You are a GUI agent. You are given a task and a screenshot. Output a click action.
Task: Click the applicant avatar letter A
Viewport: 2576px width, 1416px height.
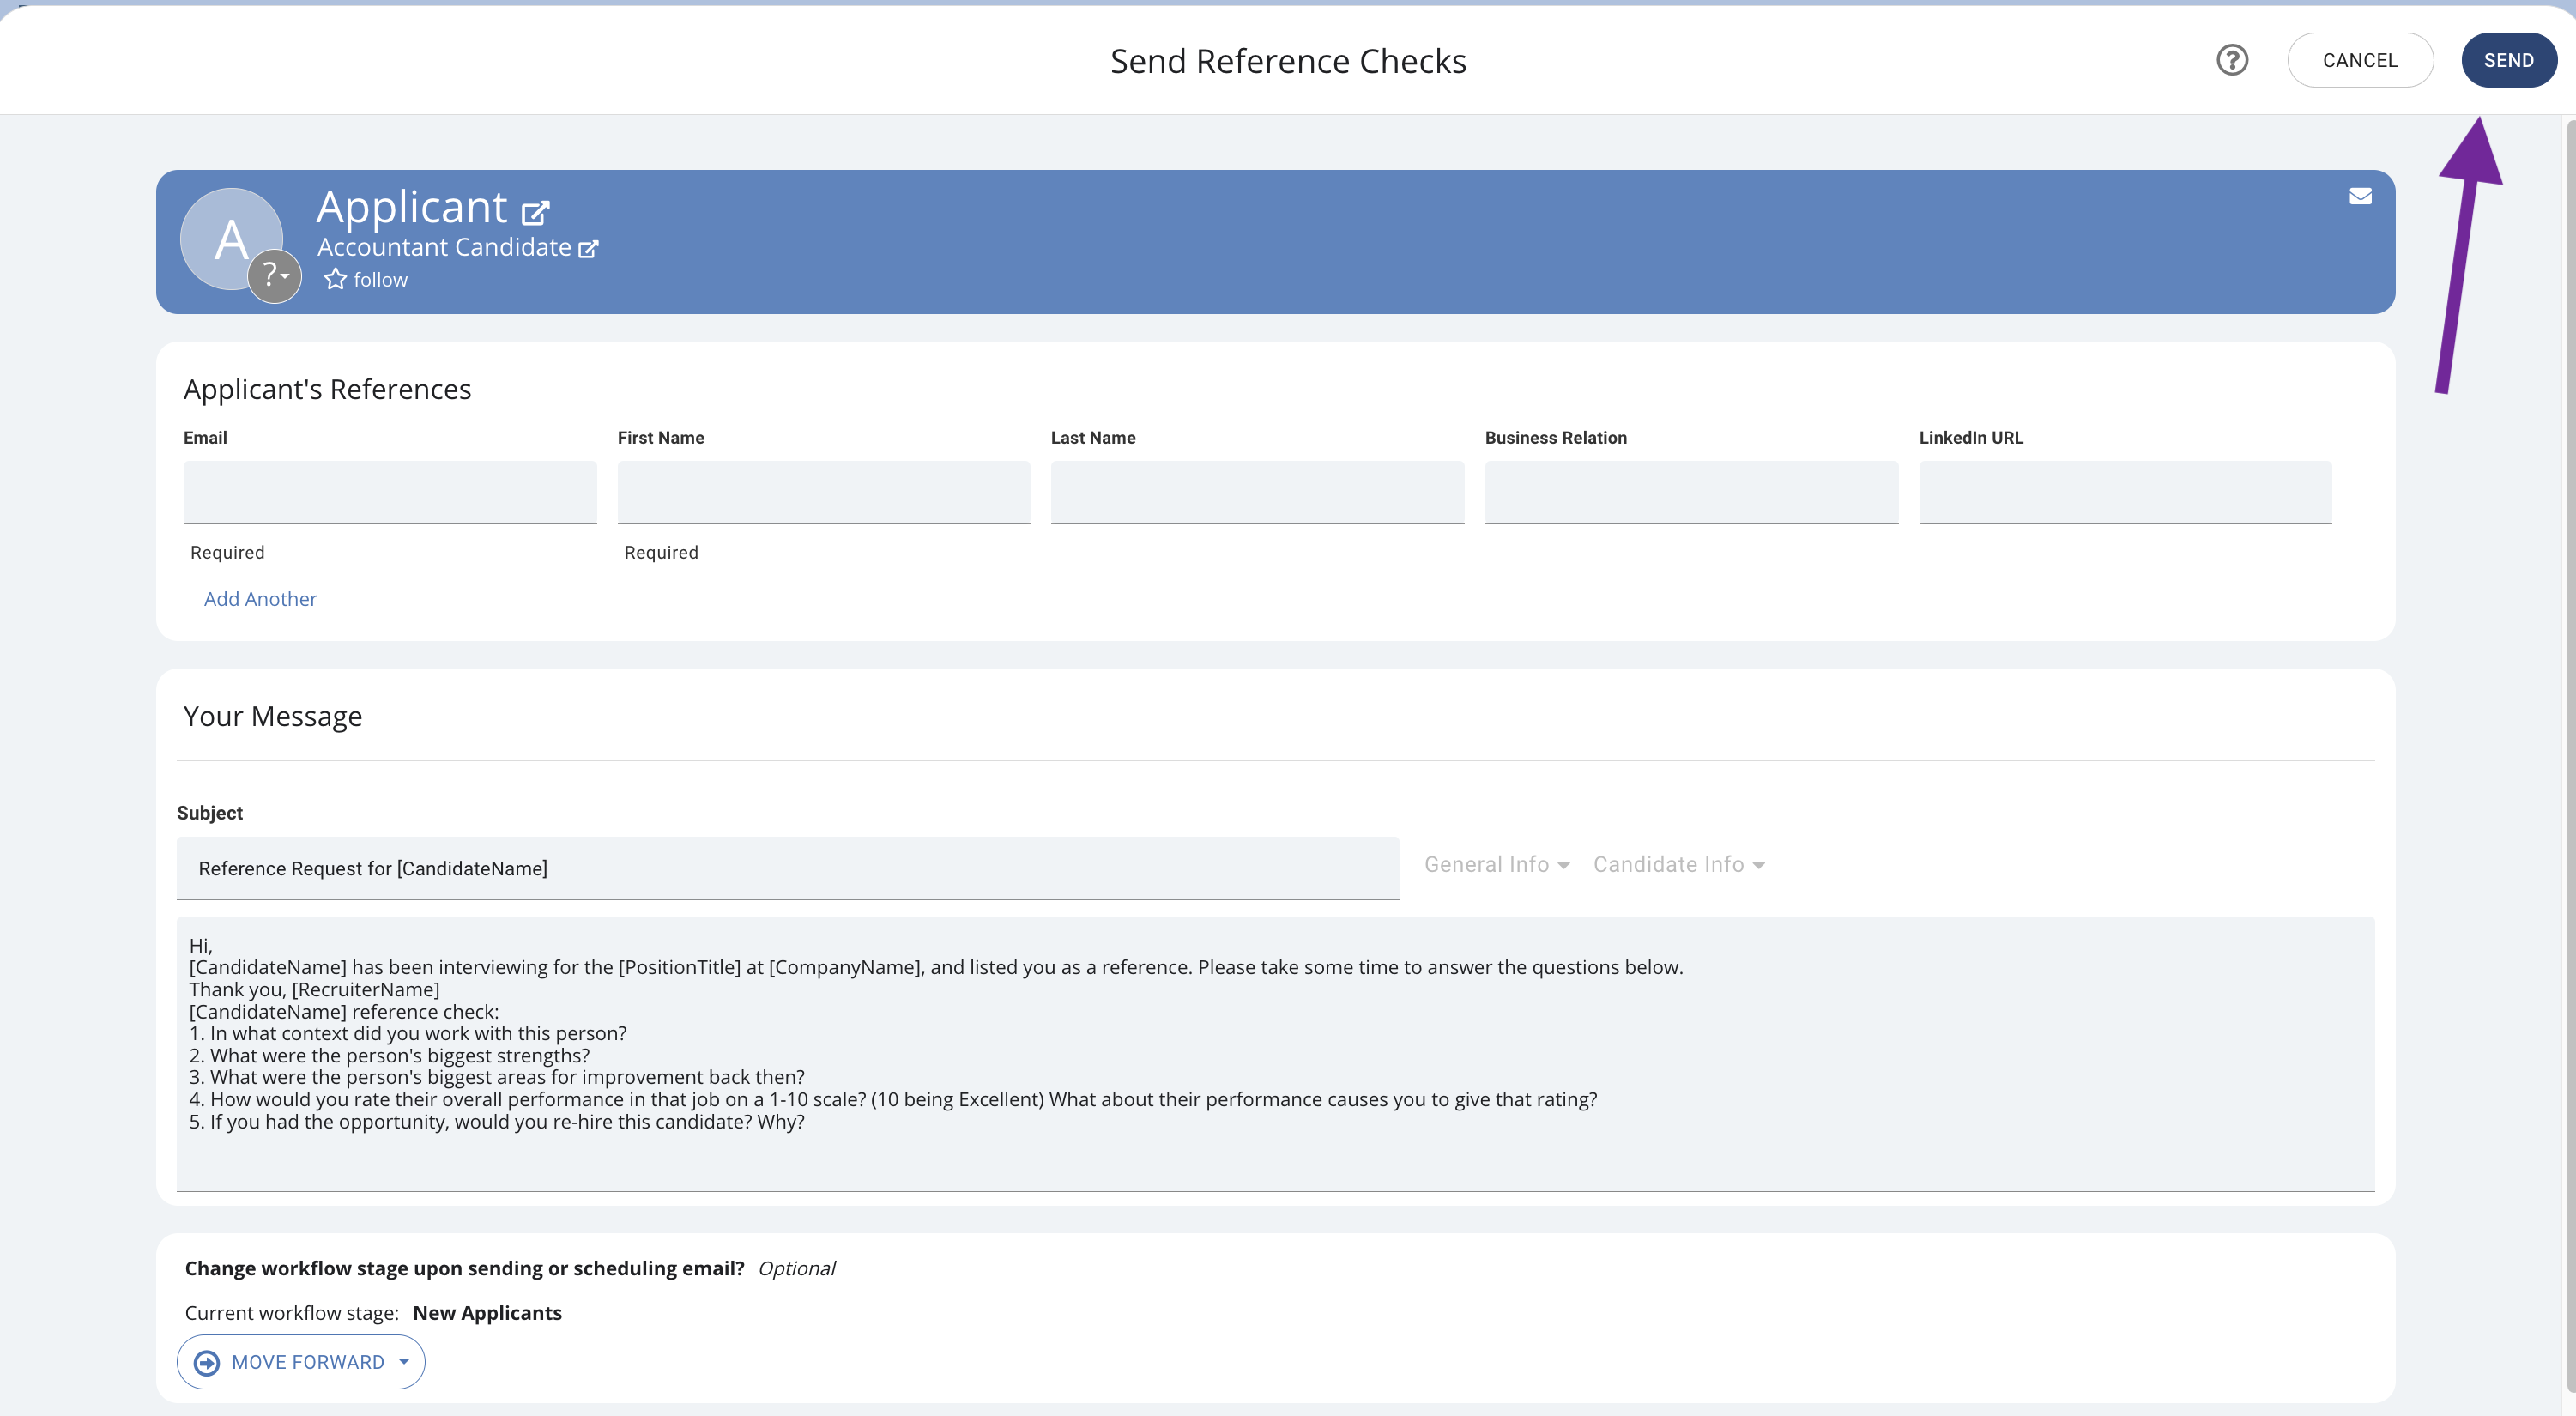click(230, 239)
